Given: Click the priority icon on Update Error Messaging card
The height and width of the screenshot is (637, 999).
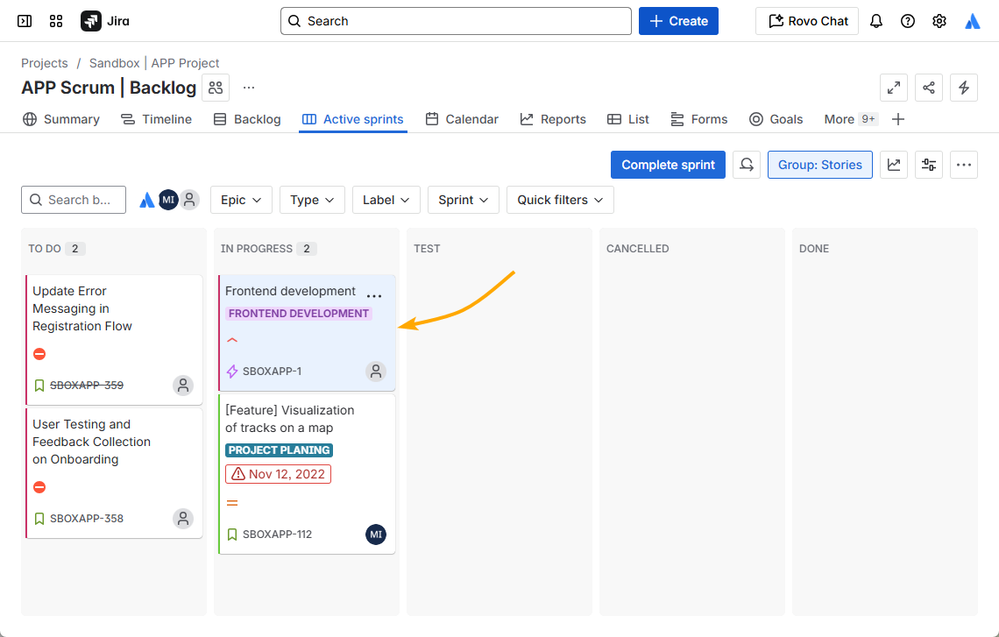Looking at the screenshot, I should 40,354.
